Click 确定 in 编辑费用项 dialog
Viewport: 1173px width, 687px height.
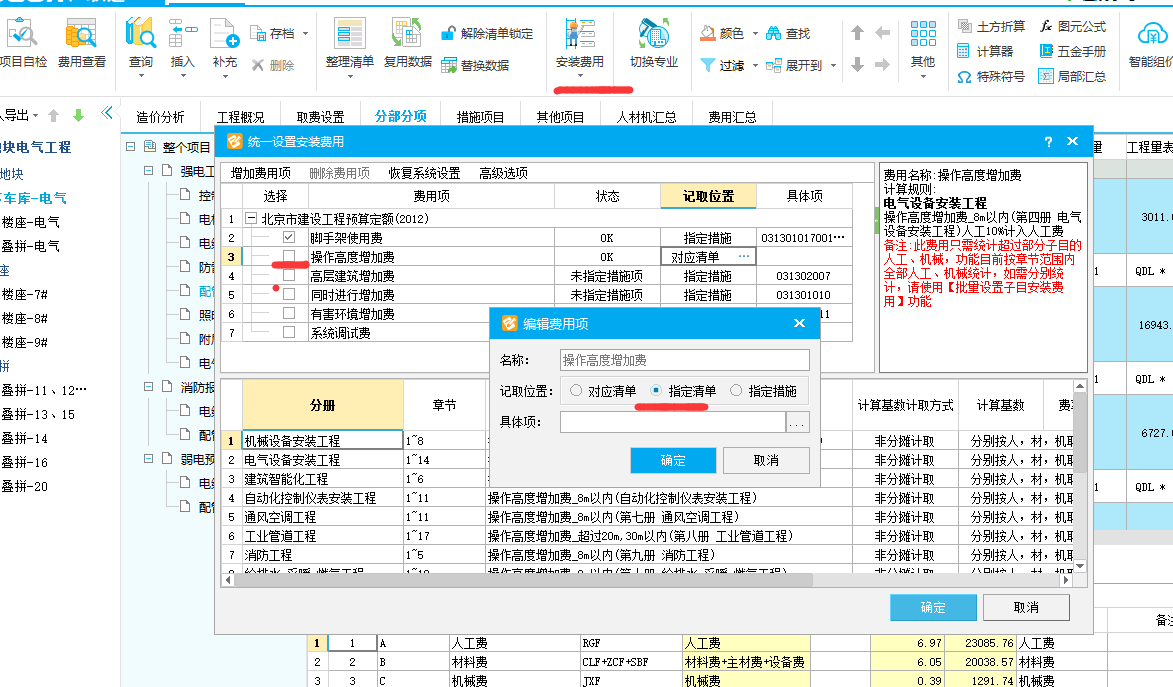[673, 460]
